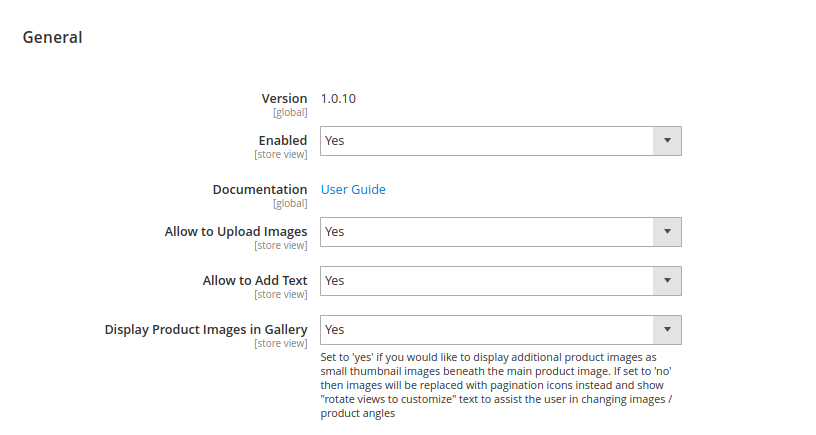This screenshot has height=435, width=816.
Task: Click the version number 1.0.10
Action: click(x=338, y=98)
